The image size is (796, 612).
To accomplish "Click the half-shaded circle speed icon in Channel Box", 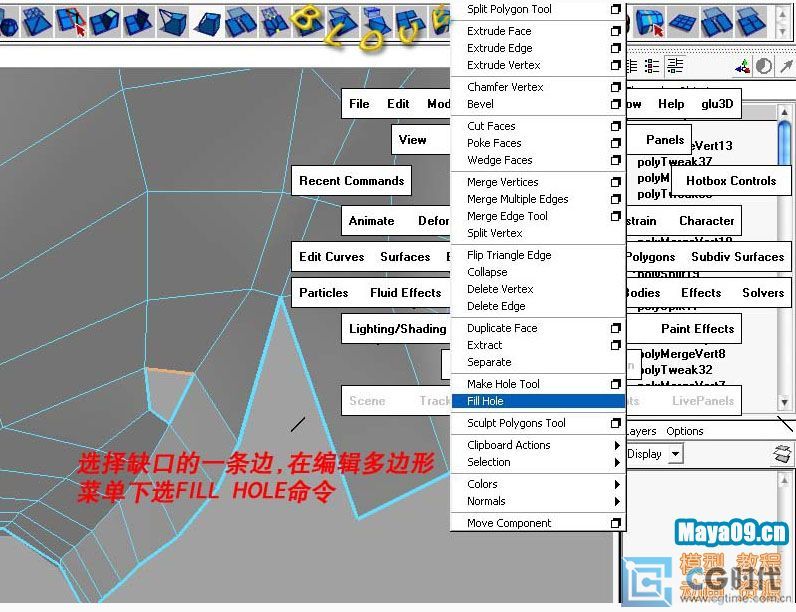I will 764,66.
